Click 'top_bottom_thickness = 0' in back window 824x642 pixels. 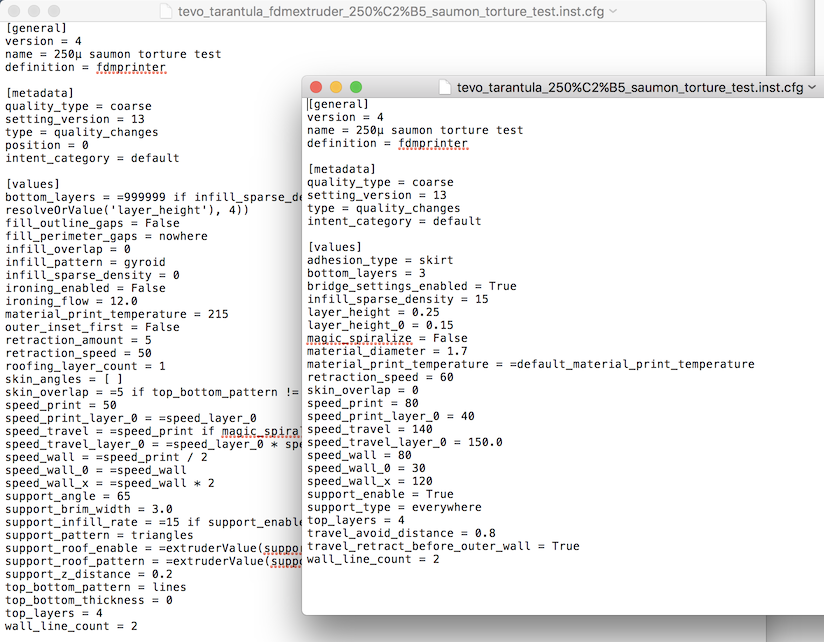click(x=89, y=600)
